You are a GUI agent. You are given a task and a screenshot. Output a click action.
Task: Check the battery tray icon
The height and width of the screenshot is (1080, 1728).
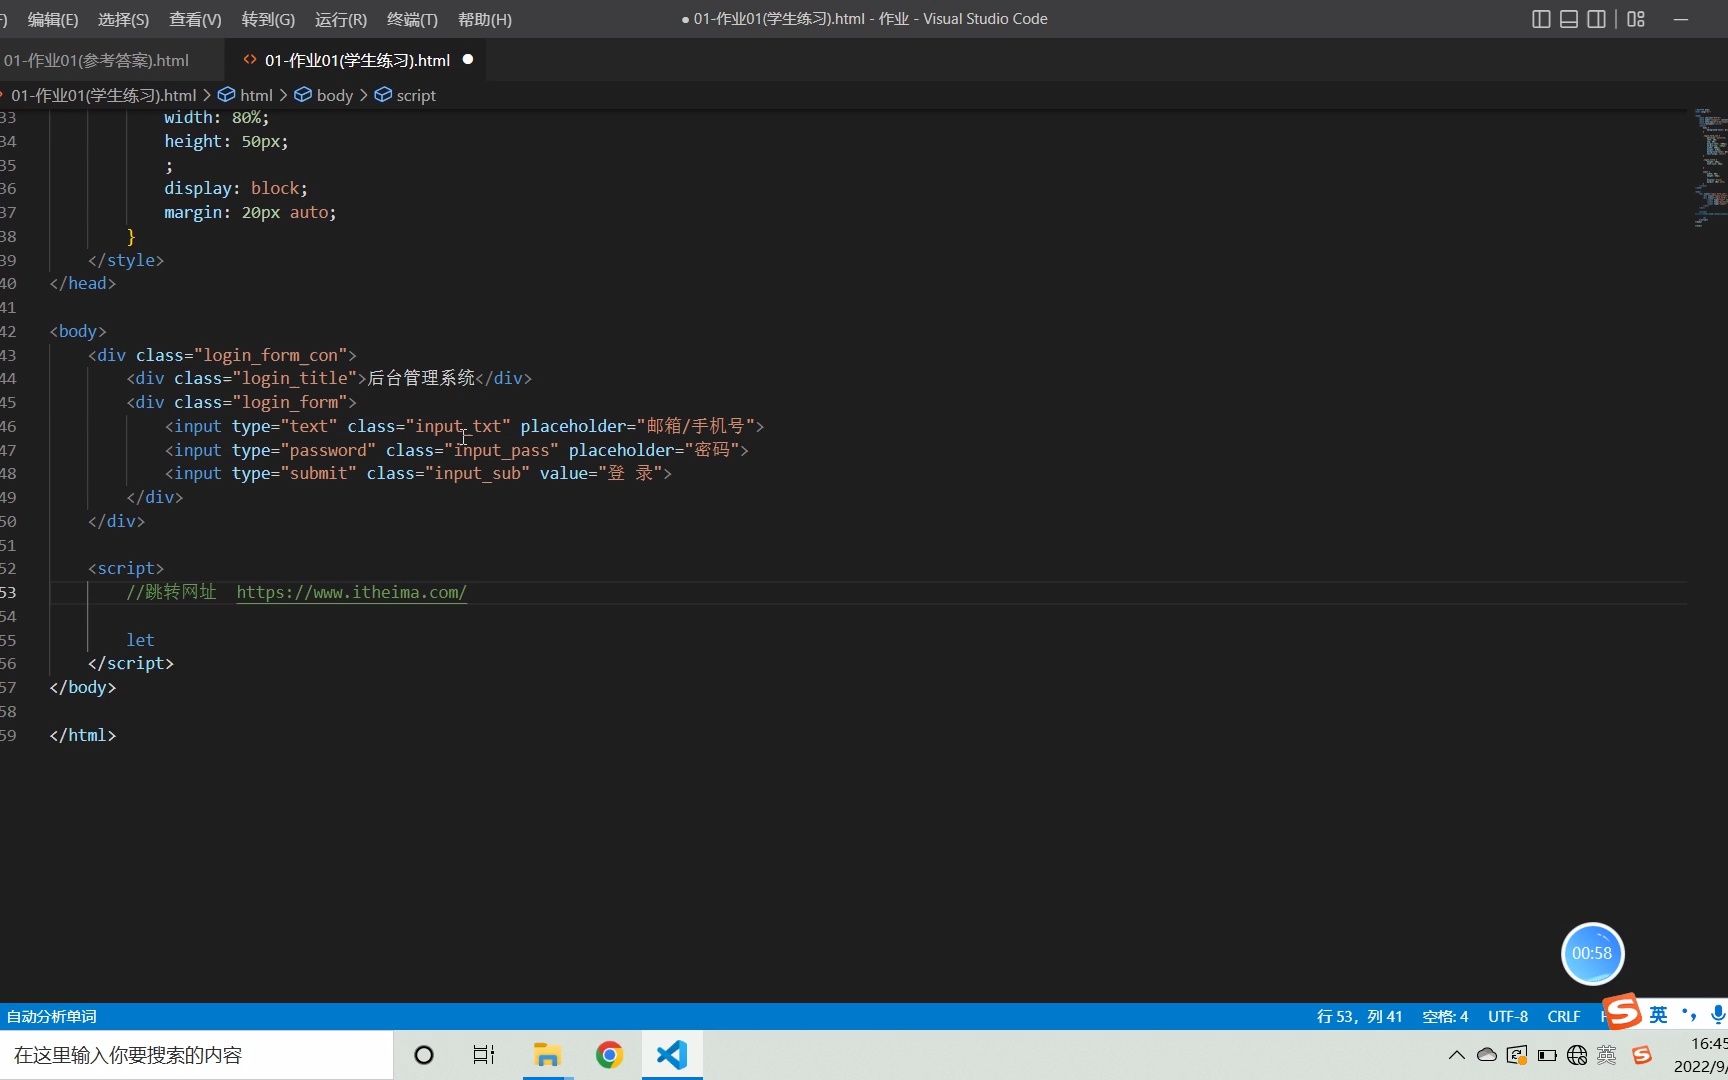1547,1055
